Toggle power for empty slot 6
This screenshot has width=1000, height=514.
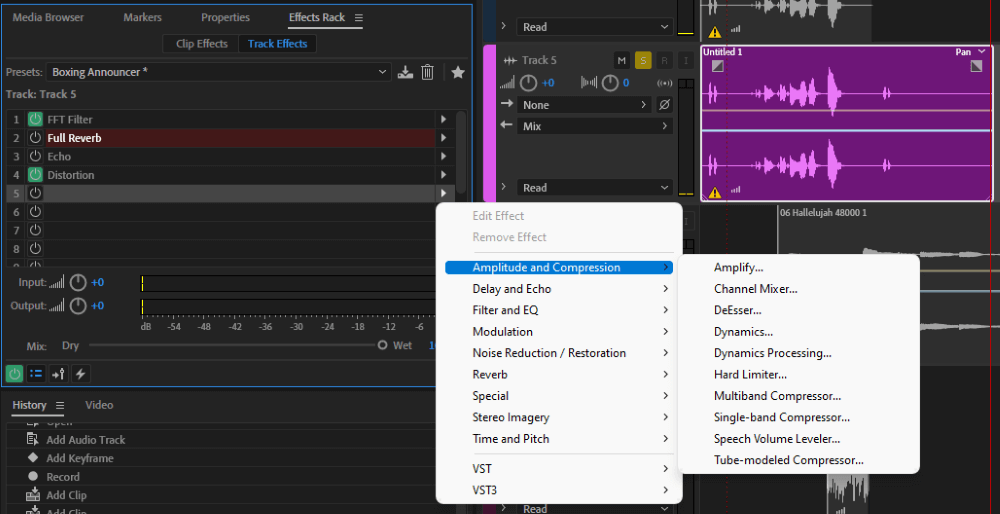tap(35, 212)
